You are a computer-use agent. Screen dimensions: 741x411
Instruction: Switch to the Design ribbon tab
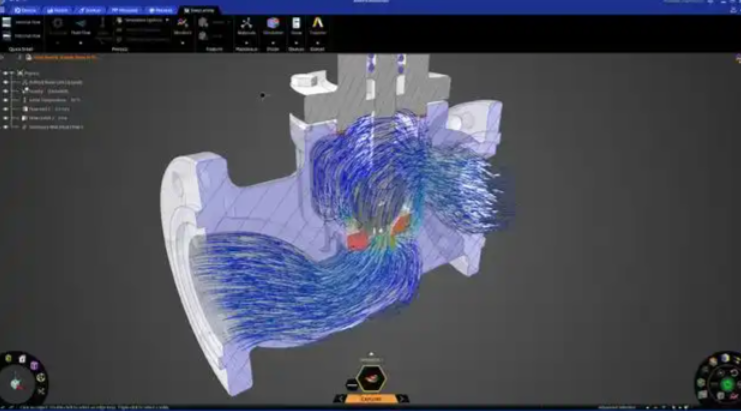(x=26, y=10)
